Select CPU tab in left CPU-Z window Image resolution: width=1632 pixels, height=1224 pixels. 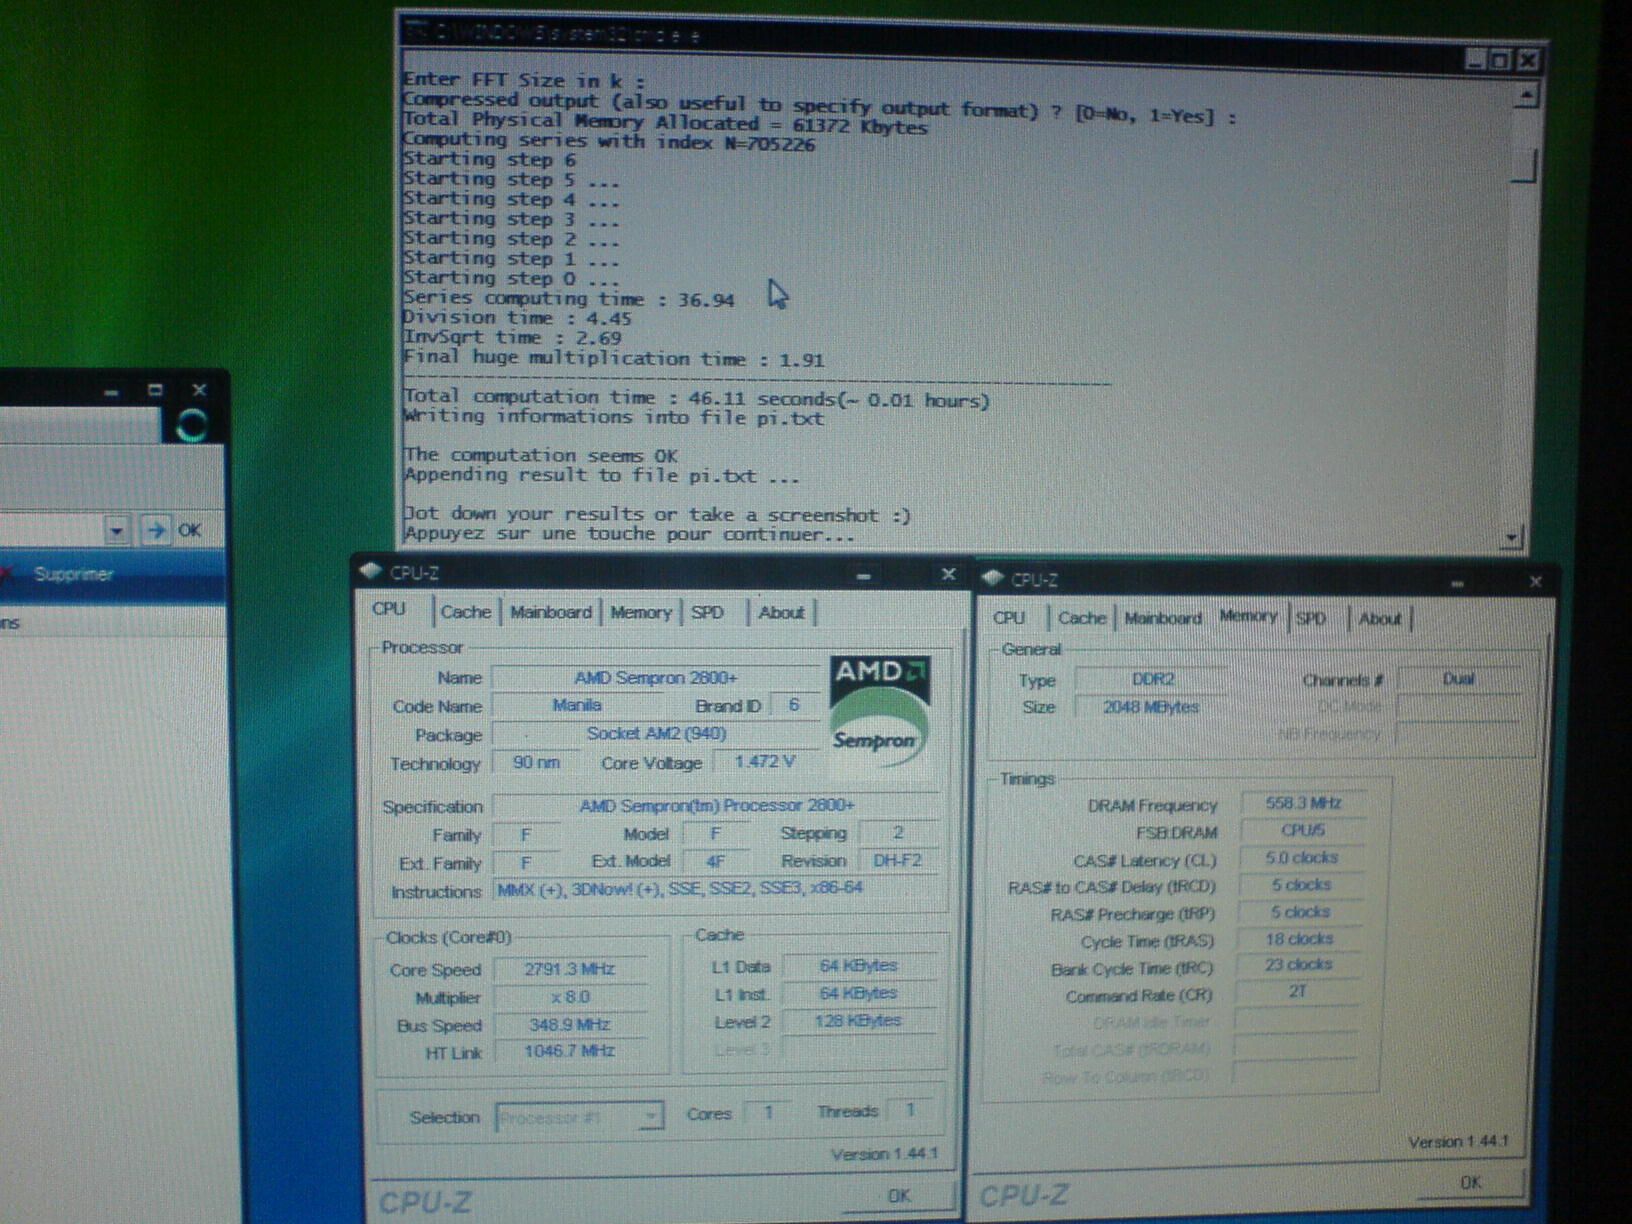(x=389, y=609)
